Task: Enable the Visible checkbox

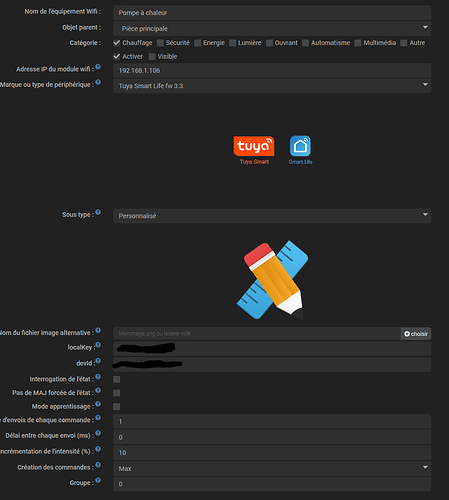Action: (152, 57)
